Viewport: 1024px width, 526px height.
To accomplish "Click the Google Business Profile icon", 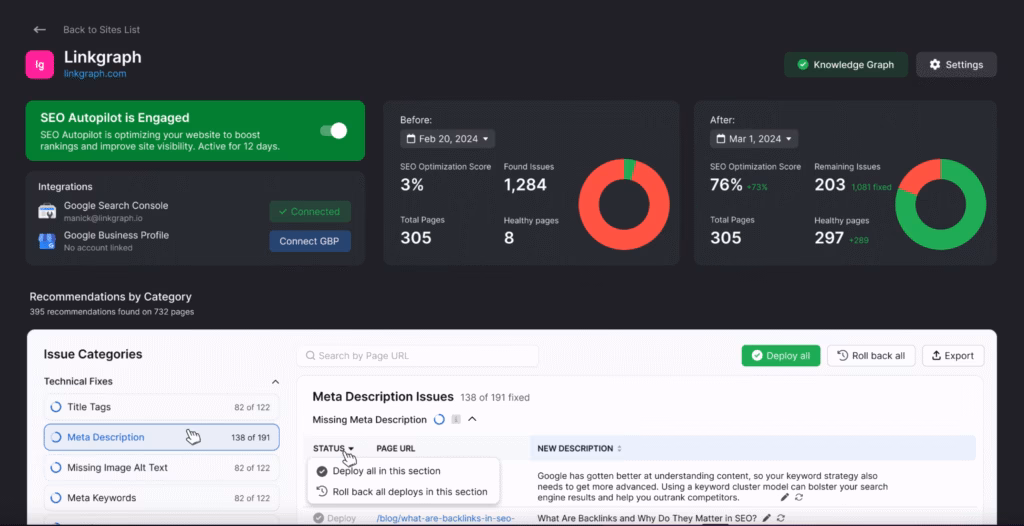I will click(46, 241).
